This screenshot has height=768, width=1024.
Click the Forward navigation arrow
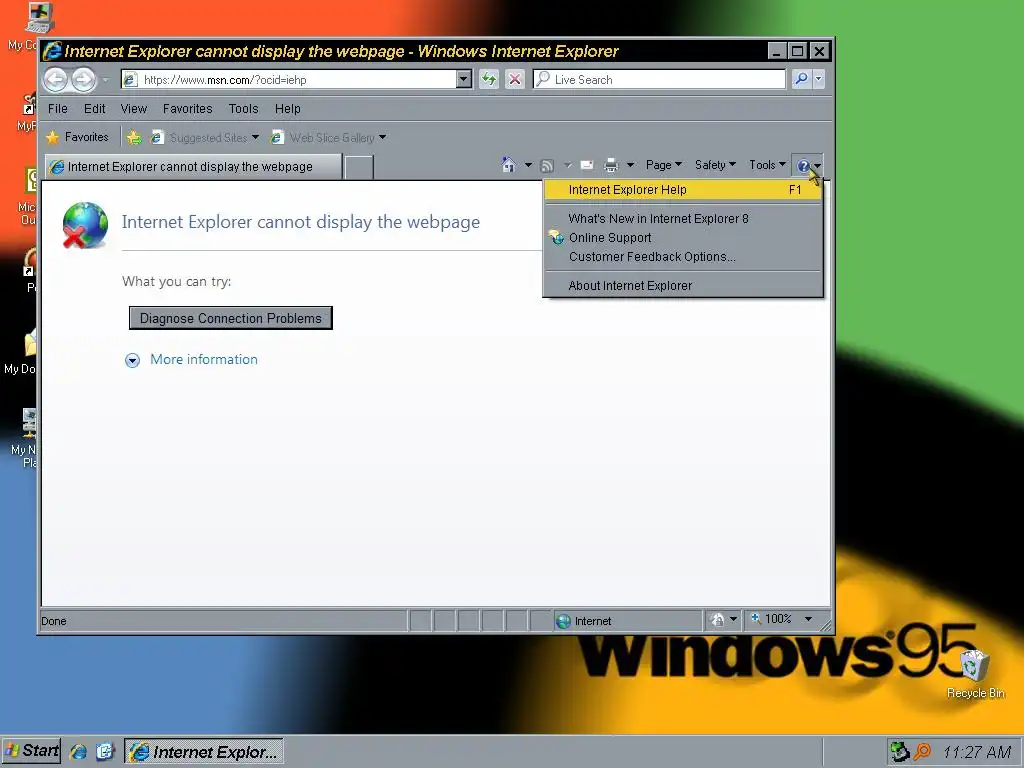coord(83,80)
